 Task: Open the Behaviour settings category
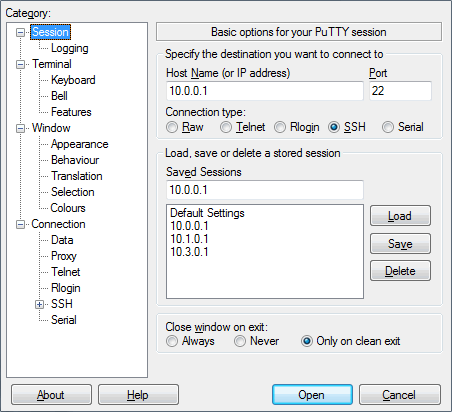tap(75, 160)
